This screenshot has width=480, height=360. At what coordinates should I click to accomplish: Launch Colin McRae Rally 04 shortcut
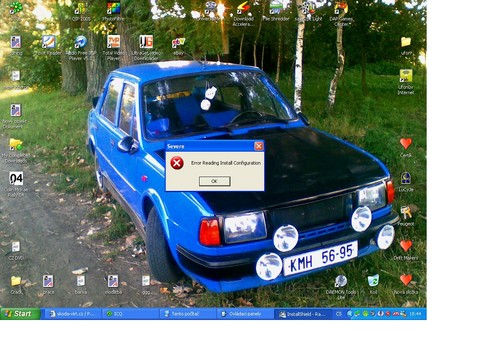tap(16, 184)
